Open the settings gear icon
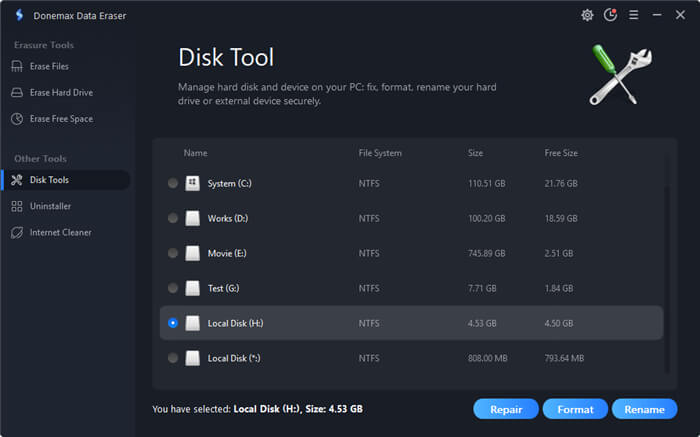 click(587, 15)
